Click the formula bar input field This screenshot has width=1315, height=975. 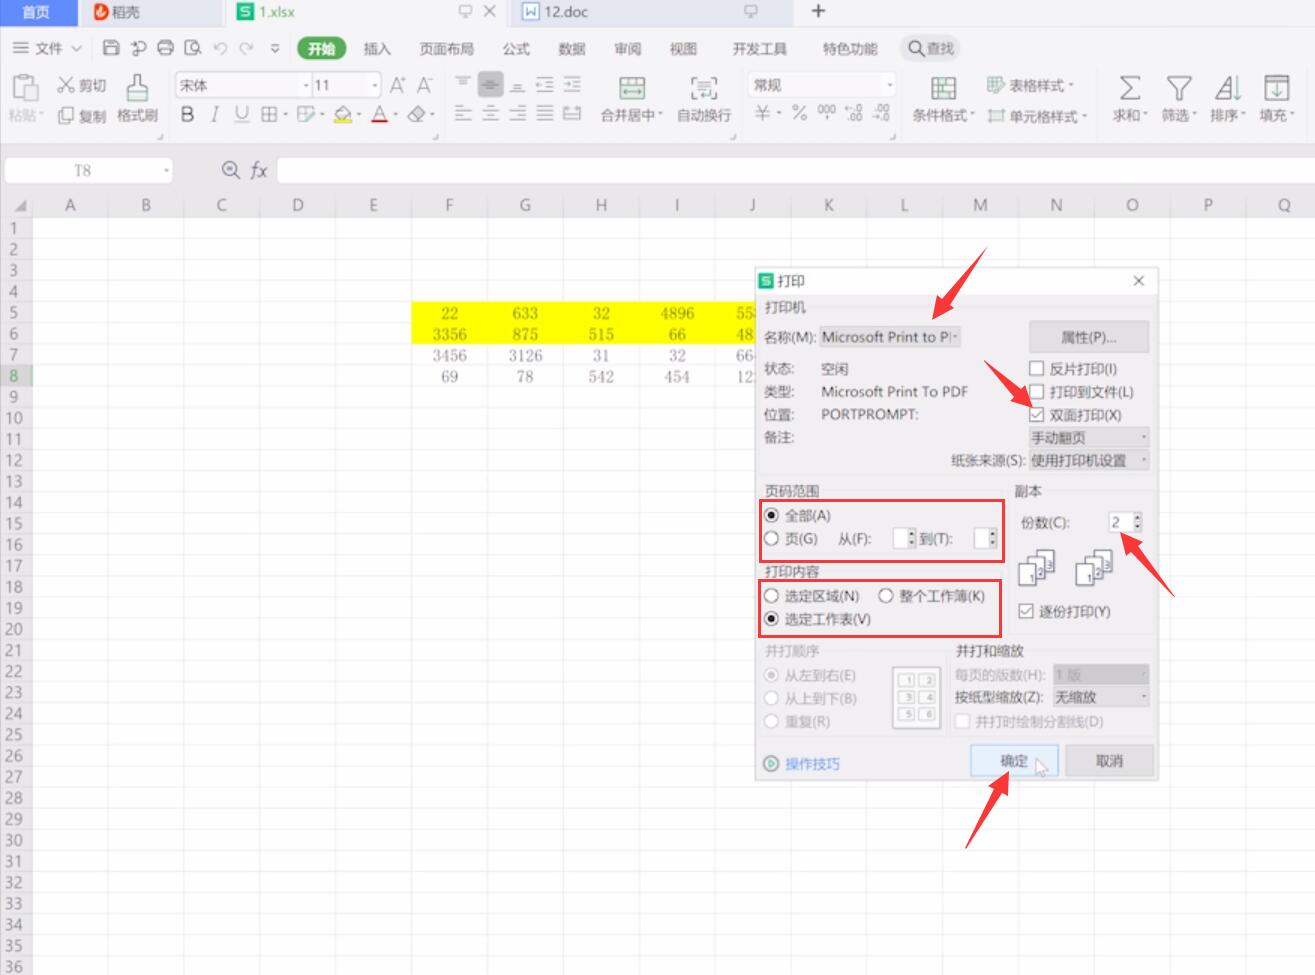tap(795, 171)
